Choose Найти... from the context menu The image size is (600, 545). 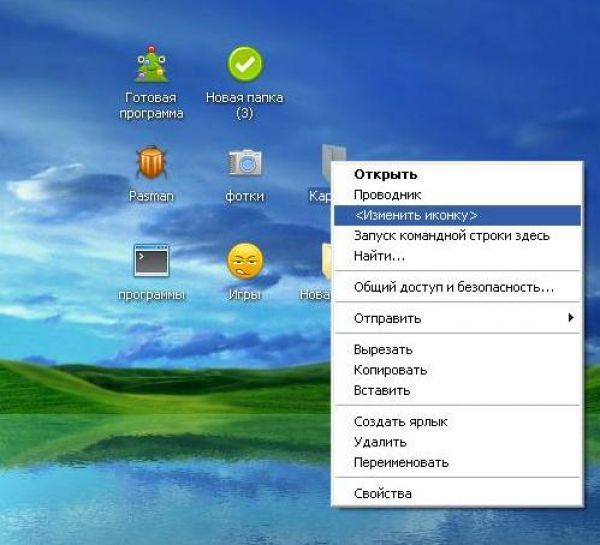tap(458, 256)
